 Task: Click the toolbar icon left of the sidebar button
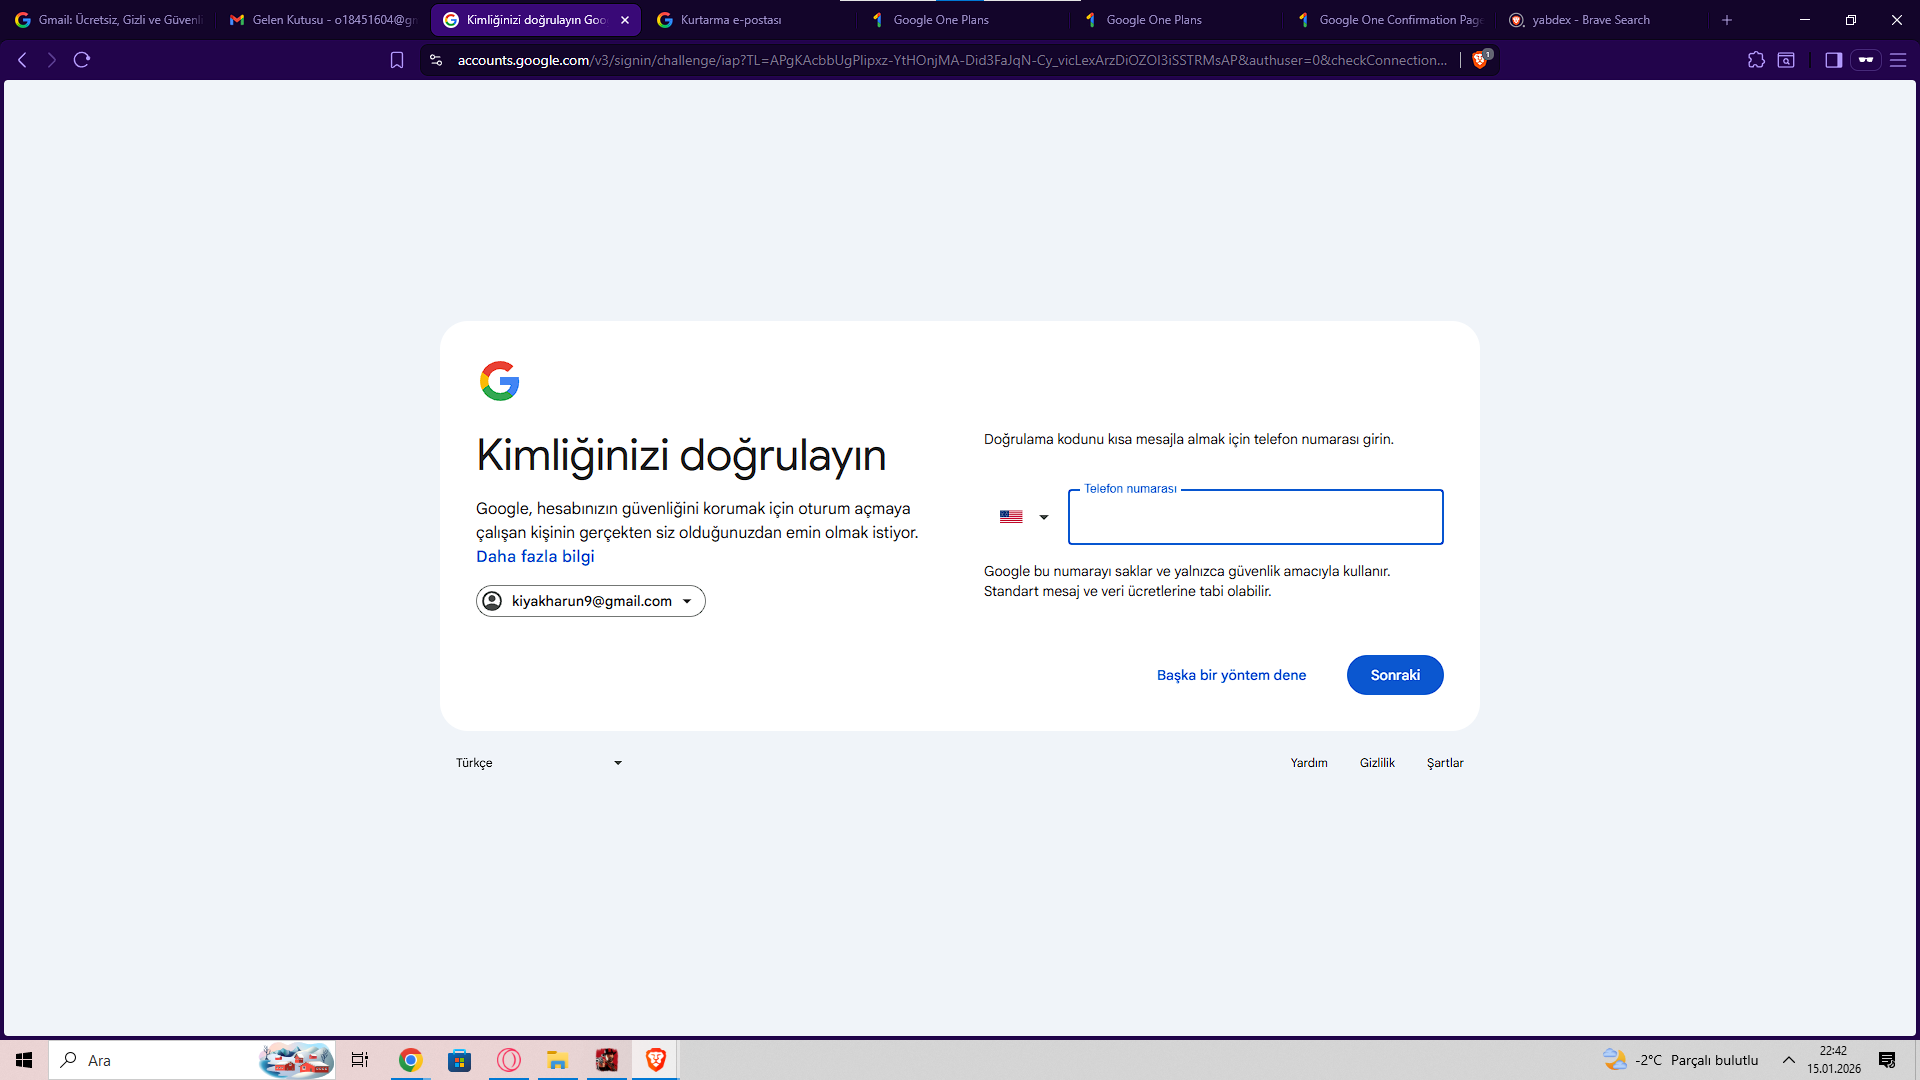pyautogui.click(x=1786, y=60)
